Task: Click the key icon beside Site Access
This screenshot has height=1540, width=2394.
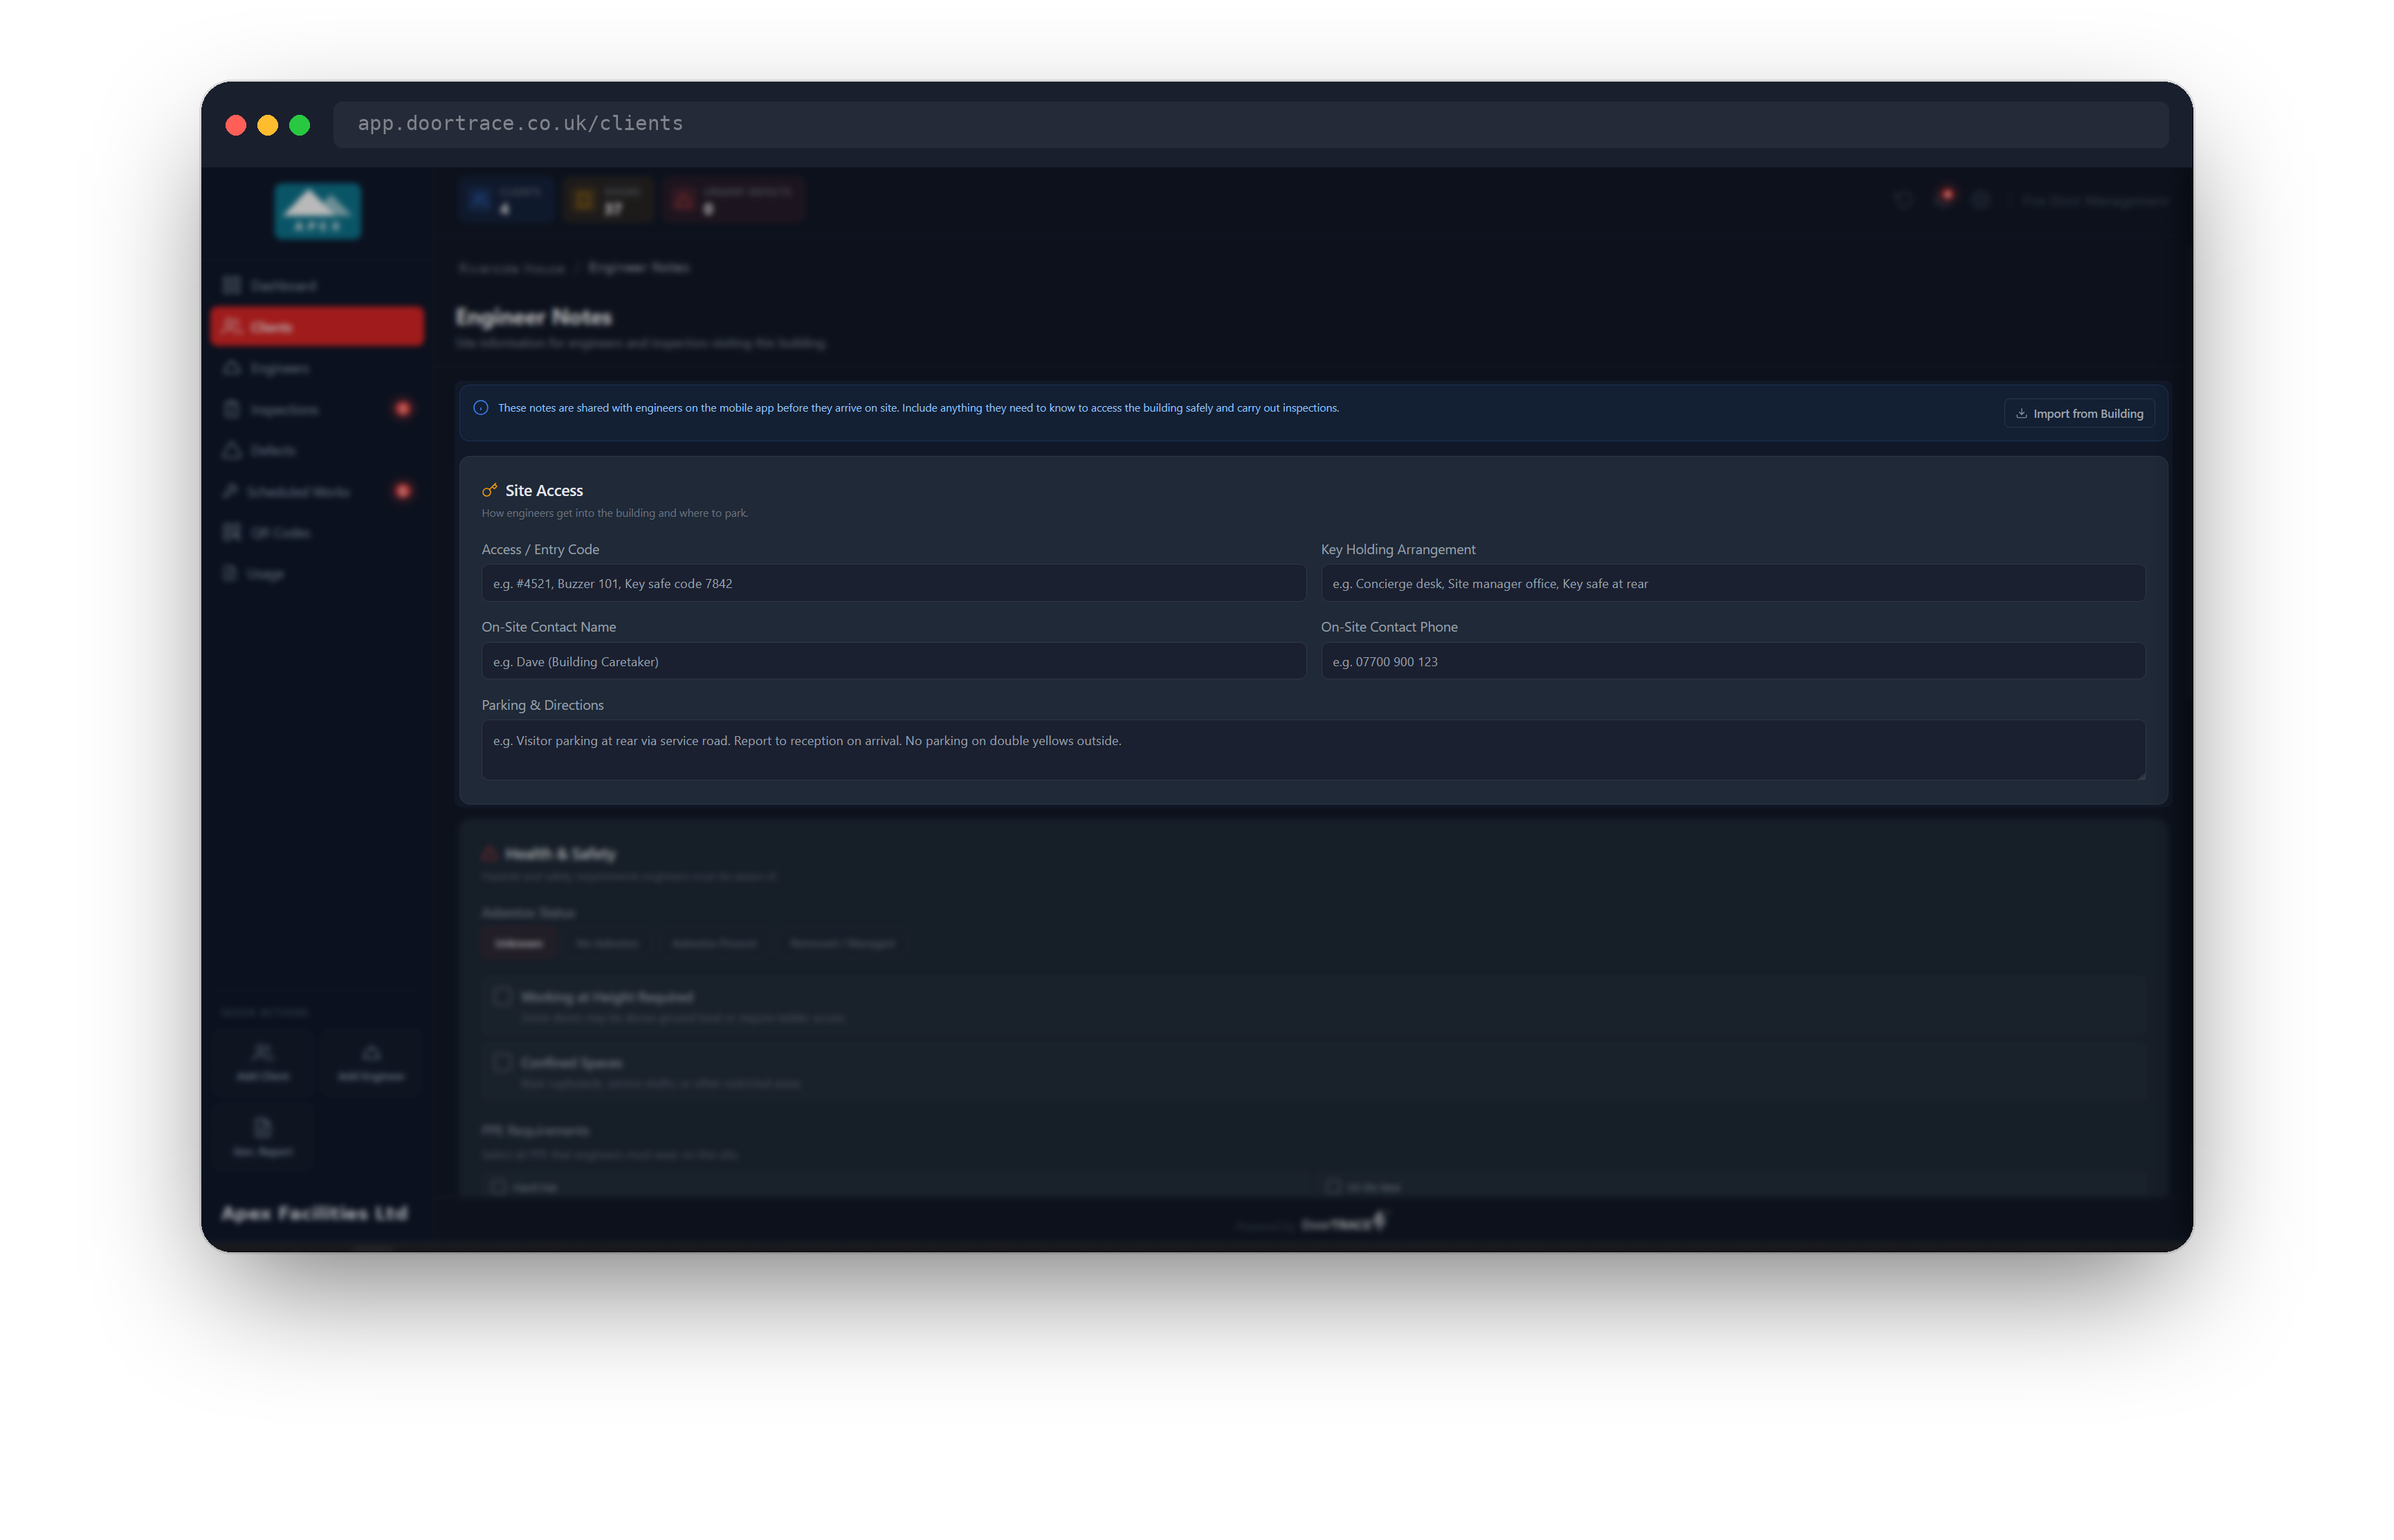Action: click(x=490, y=490)
